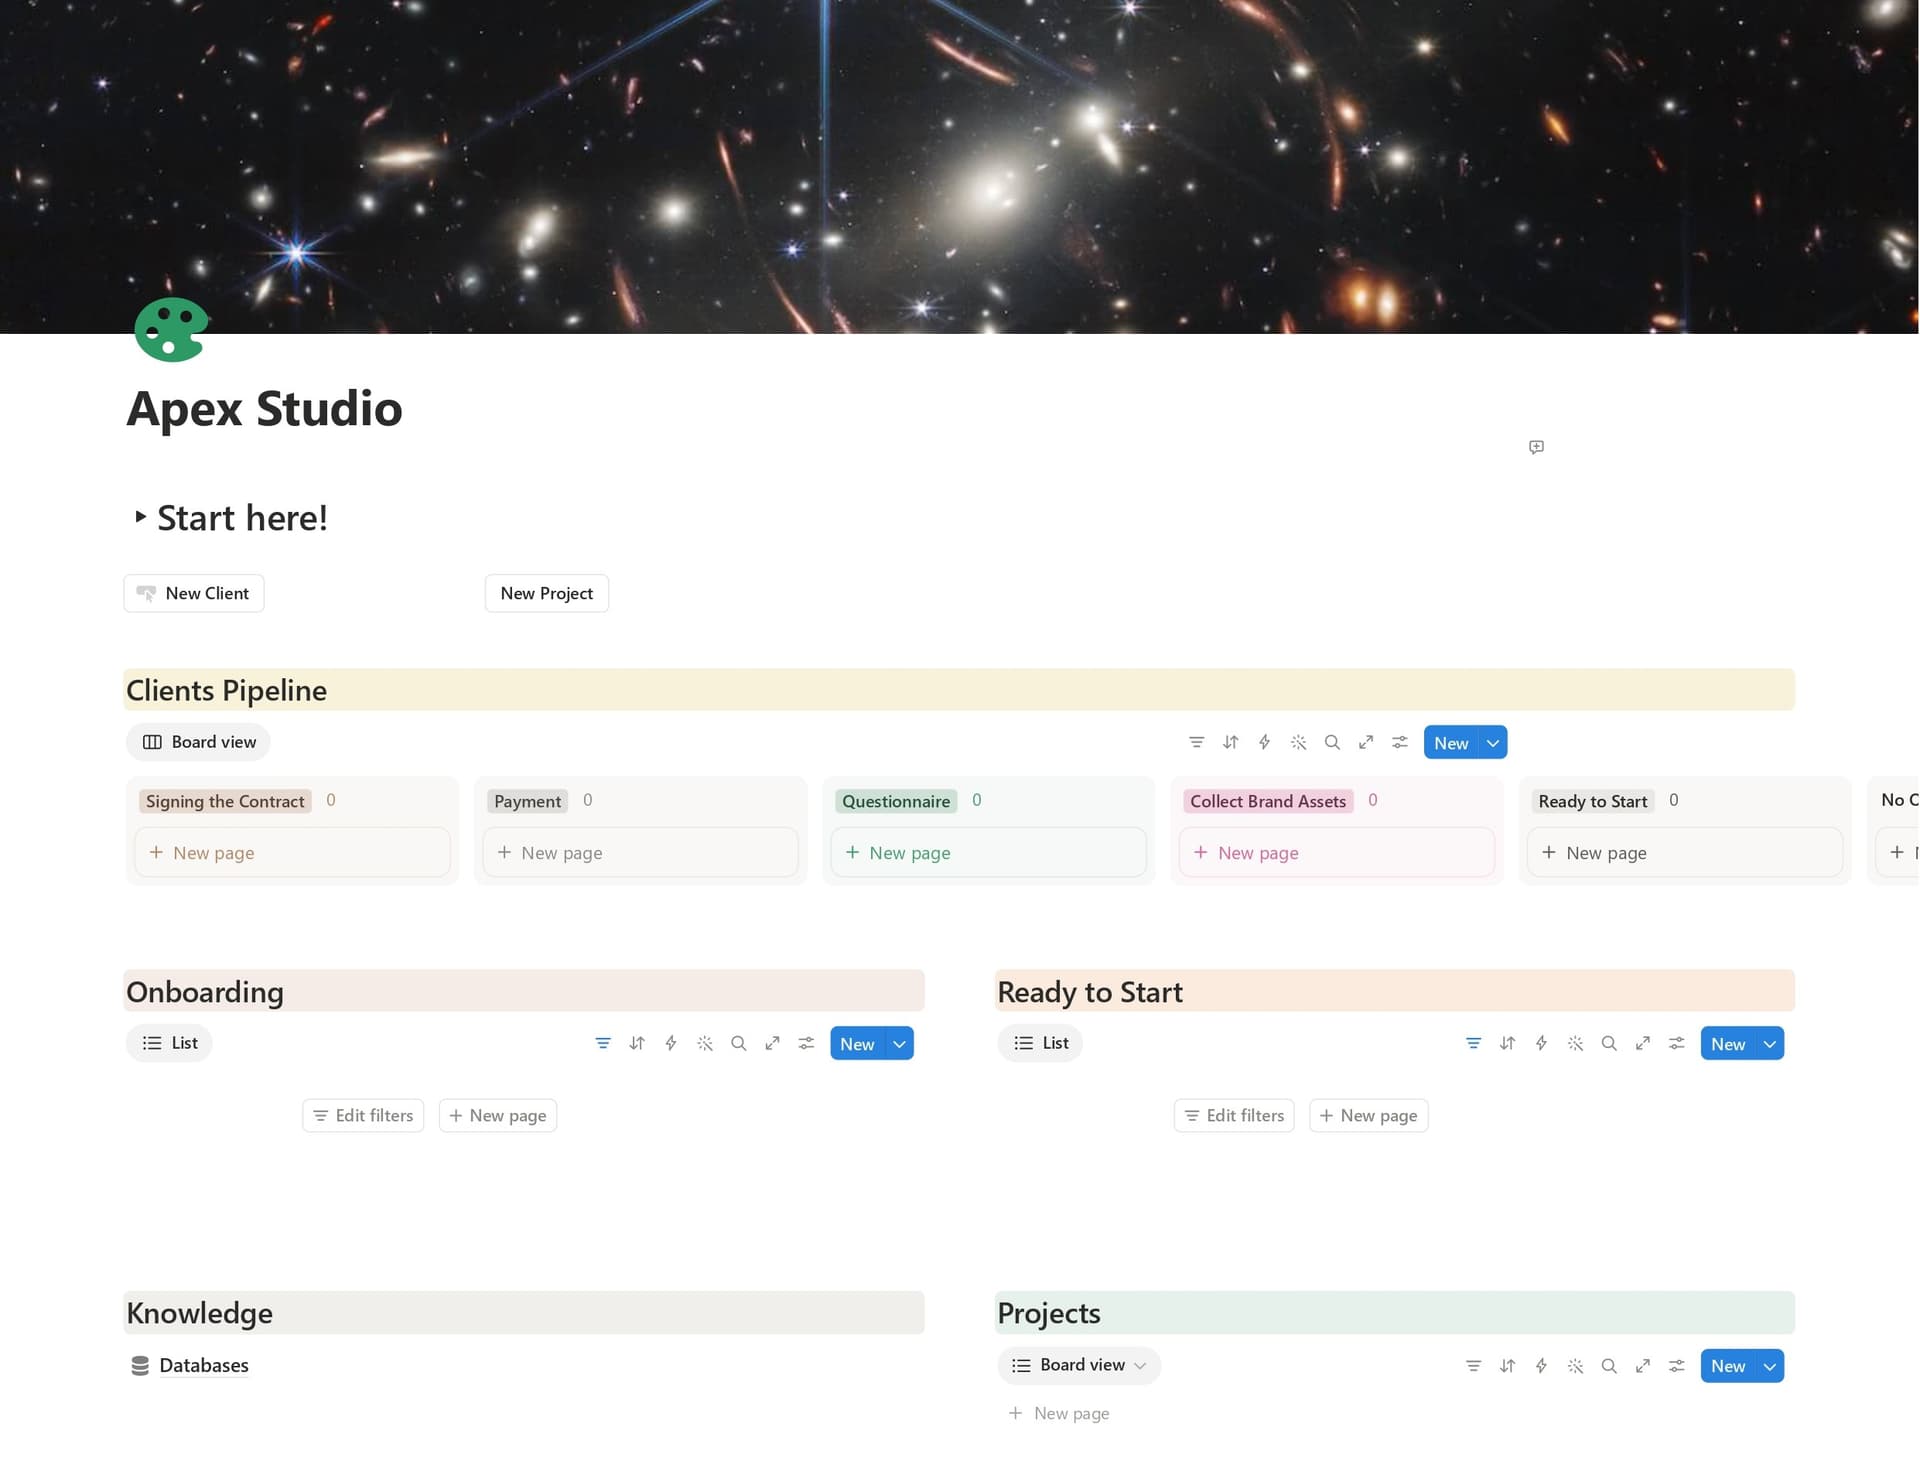Add New page under Collect Brand Assets

click(x=1336, y=852)
